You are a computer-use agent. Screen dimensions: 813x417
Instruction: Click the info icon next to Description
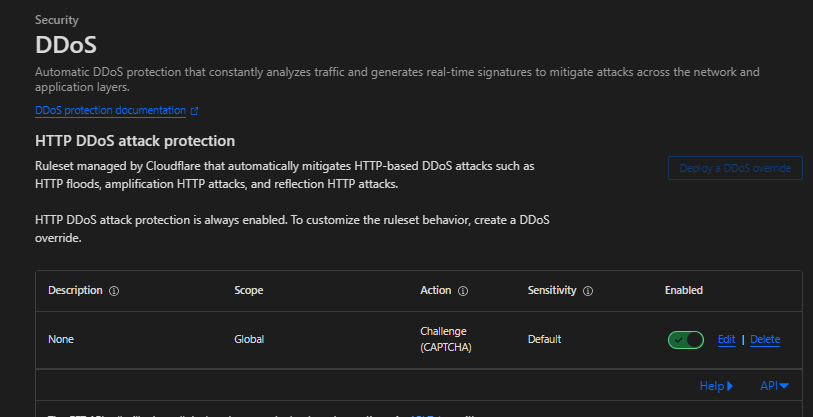[114, 291]
